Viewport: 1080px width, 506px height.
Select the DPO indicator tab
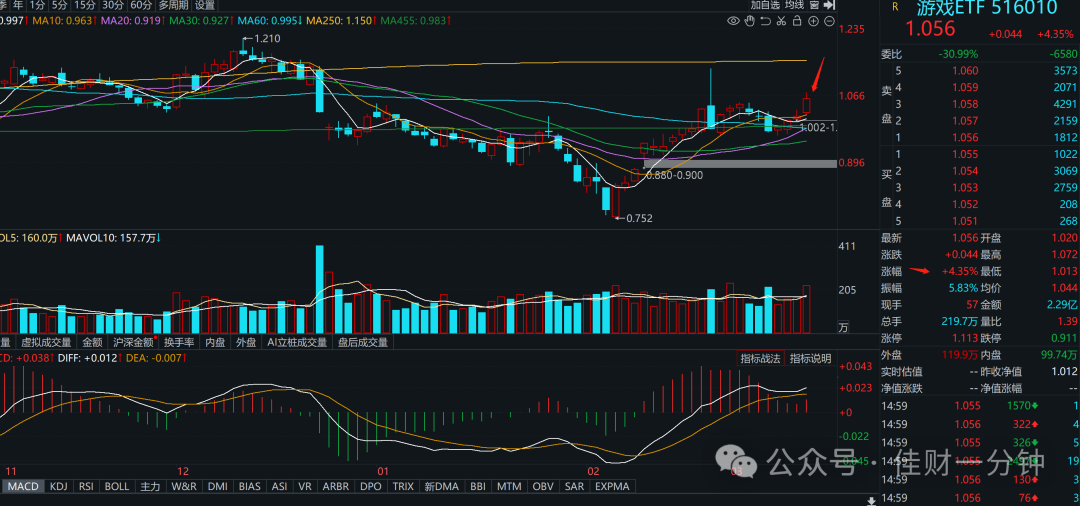pyautogui.click(x=371, y=486)
